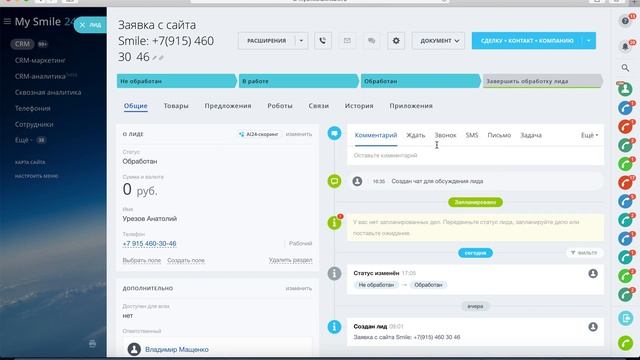
Task: Open arrow next to СДЕЛКУ + КОНТАКТ + КОМПАНИЮ
Action: click(589, 41)
